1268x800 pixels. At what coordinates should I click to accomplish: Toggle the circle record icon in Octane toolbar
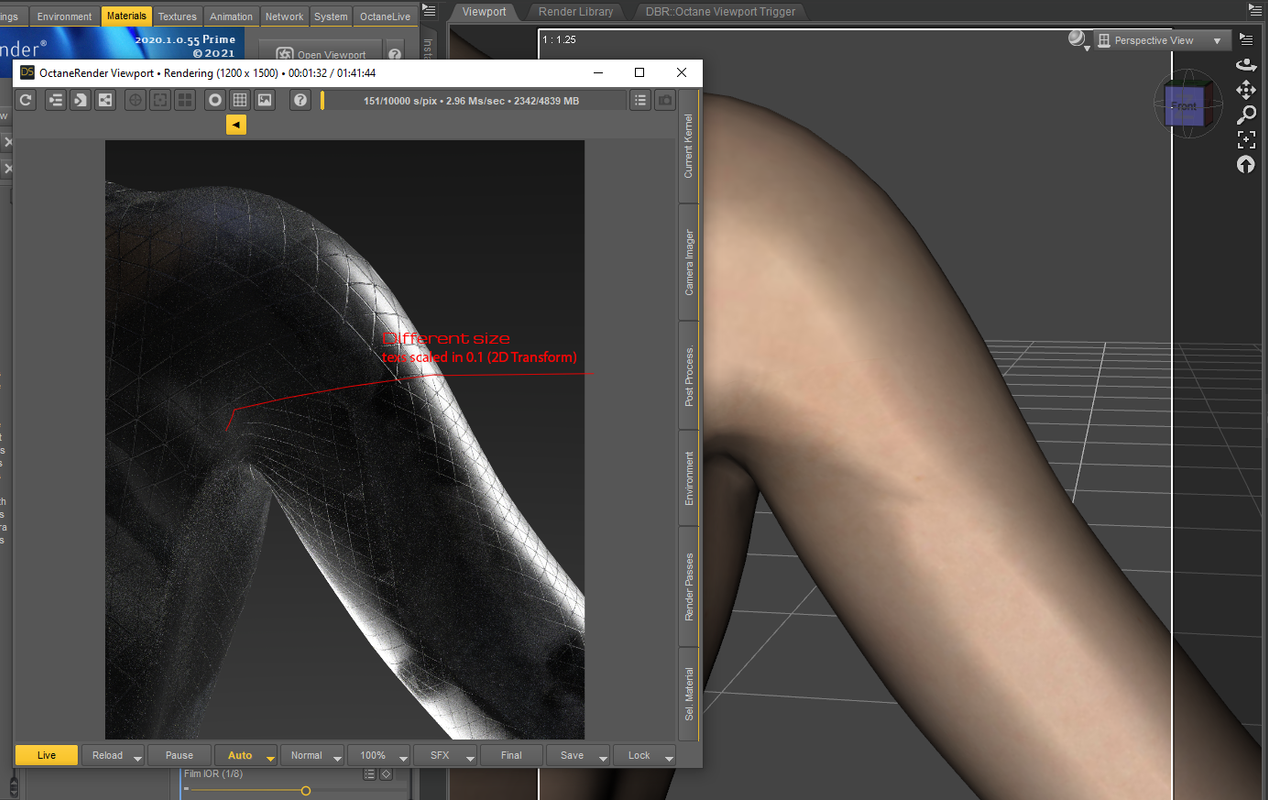coord(215,100)
